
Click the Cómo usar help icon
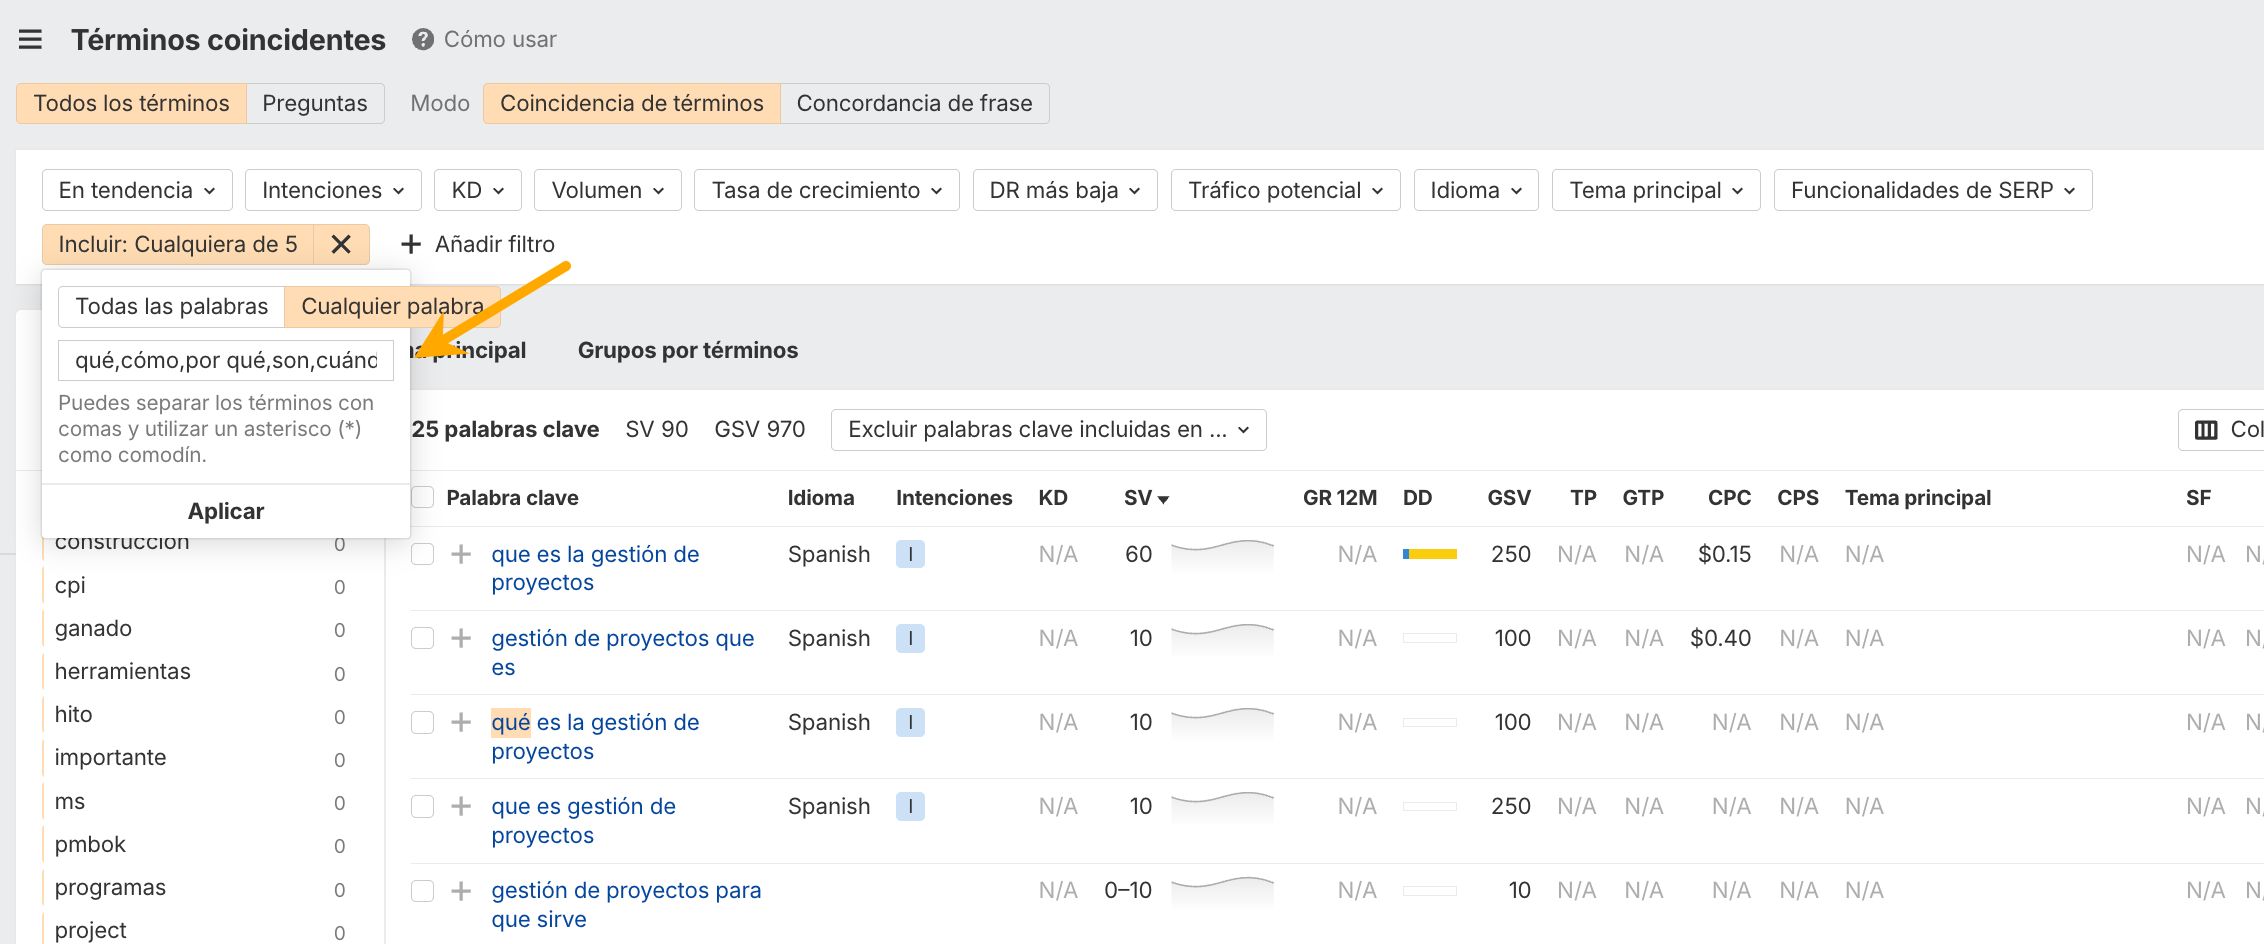click(x=423, y=40)
